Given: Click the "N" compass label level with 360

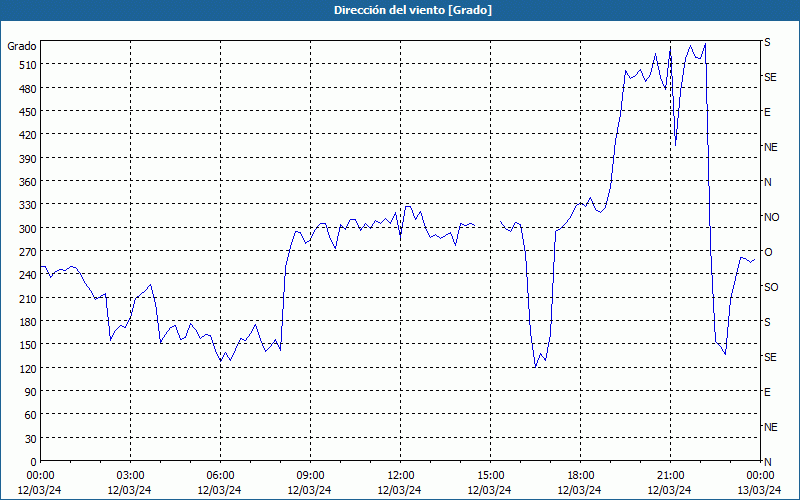Looking at the screenshot, I should pyautogui.click(x=767, y=182).
